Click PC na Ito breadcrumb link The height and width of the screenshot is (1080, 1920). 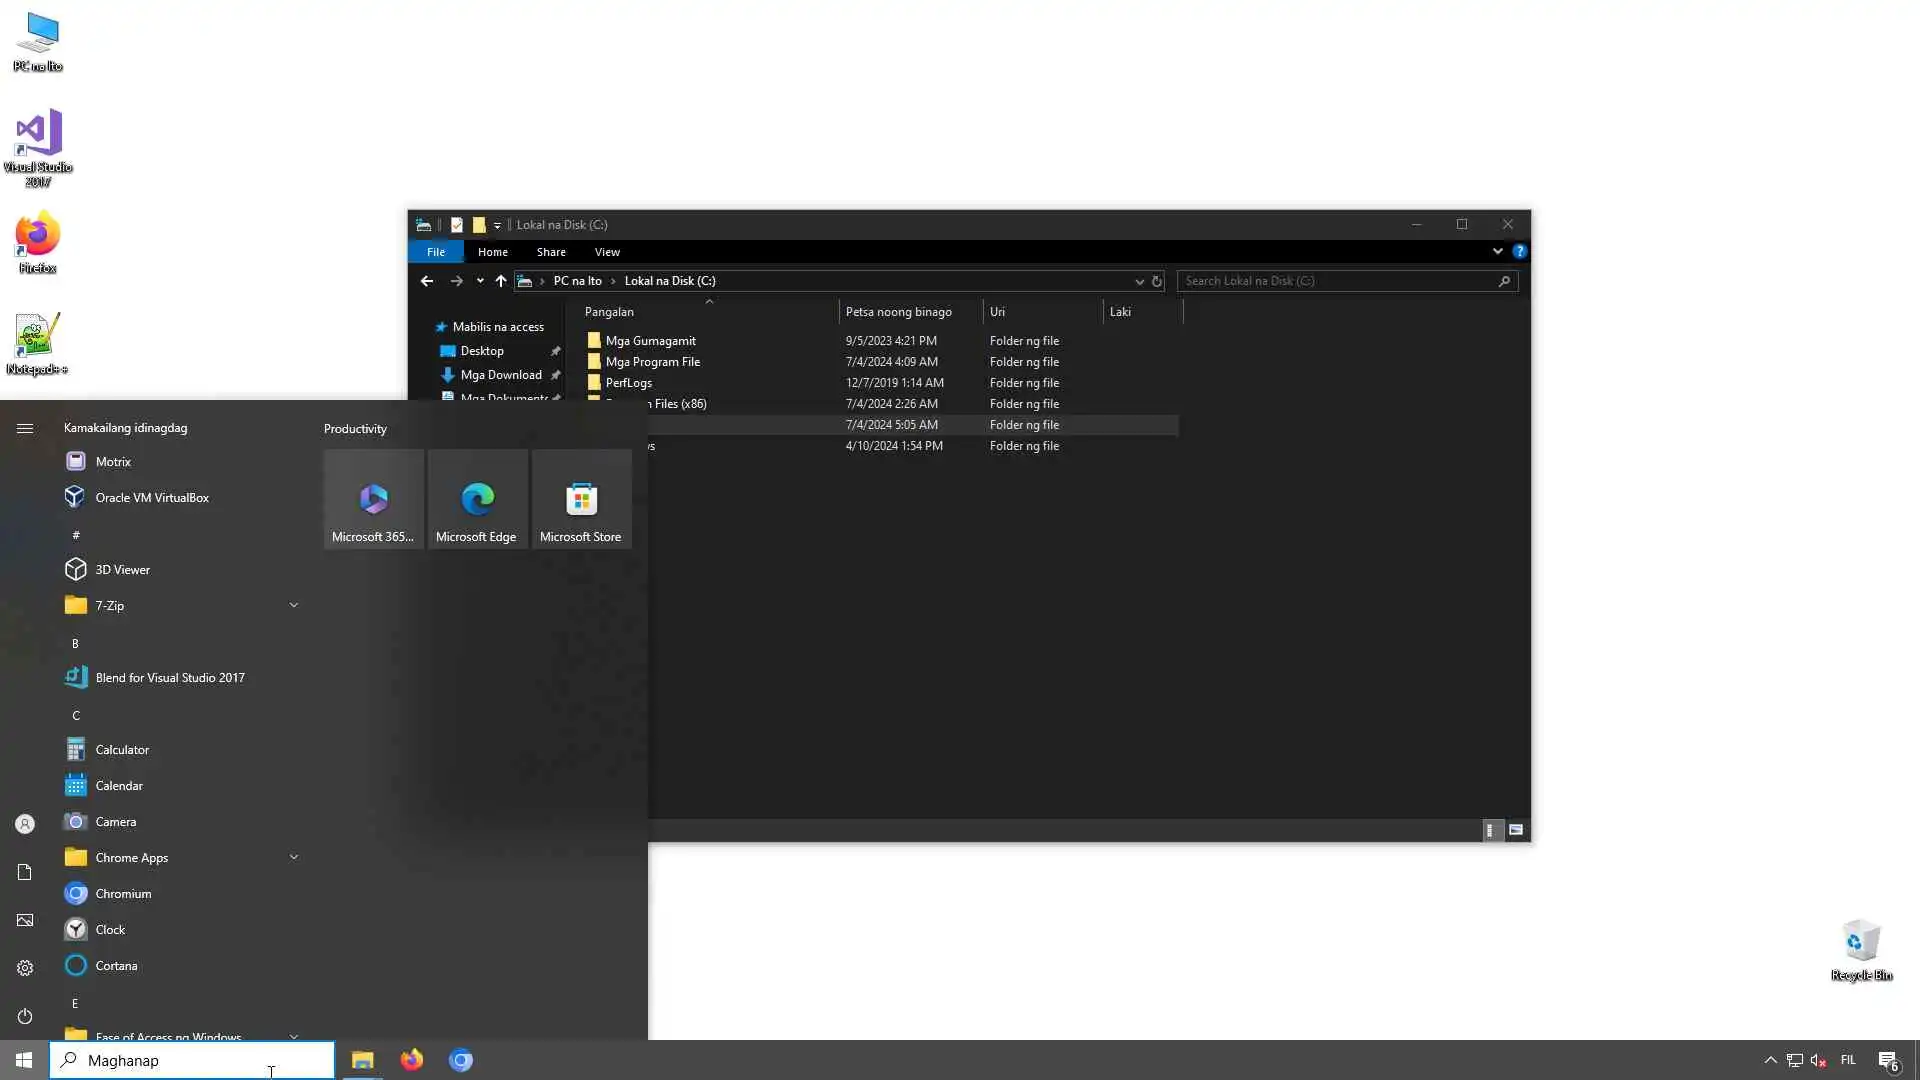tap(577, 281)
